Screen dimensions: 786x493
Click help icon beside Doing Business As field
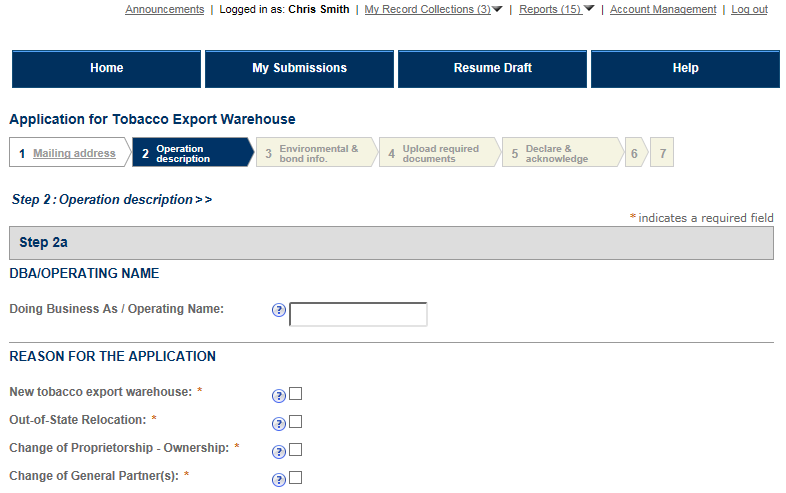279,311
